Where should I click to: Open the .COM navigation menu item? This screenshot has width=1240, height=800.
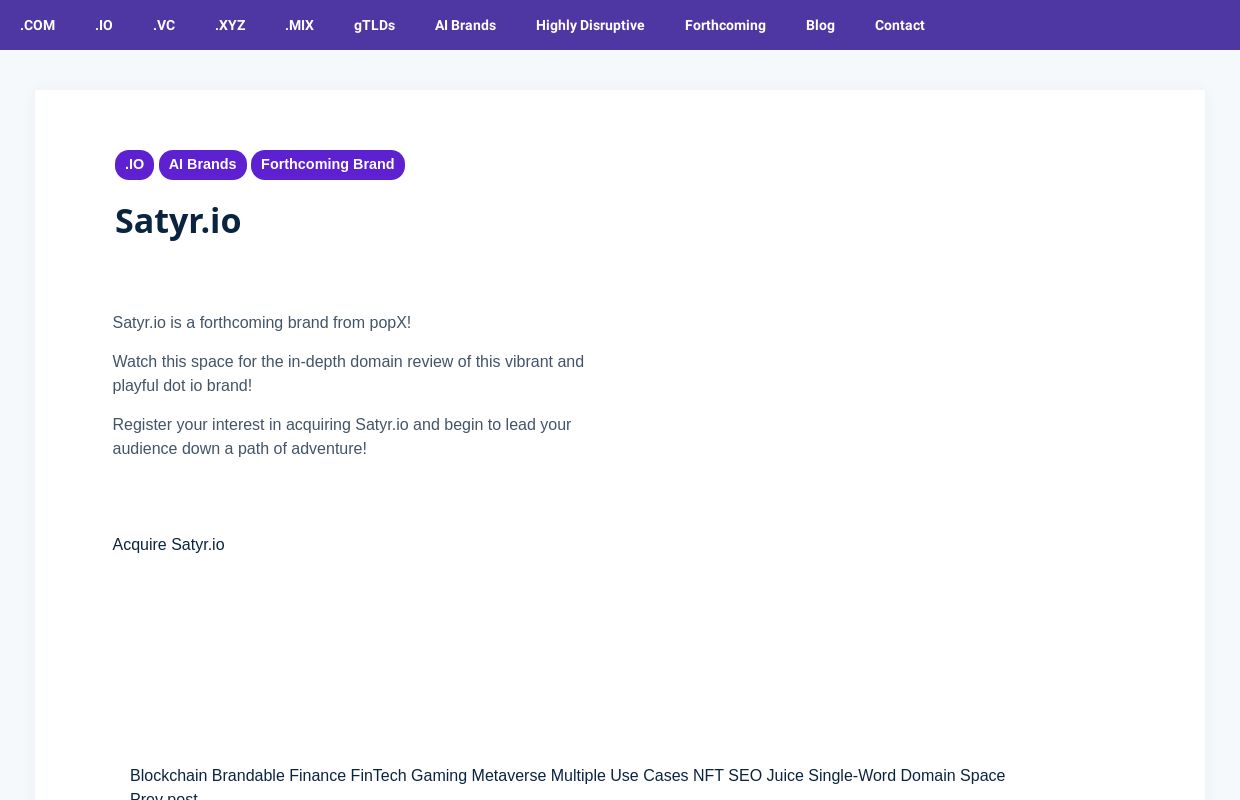(38, 25)
